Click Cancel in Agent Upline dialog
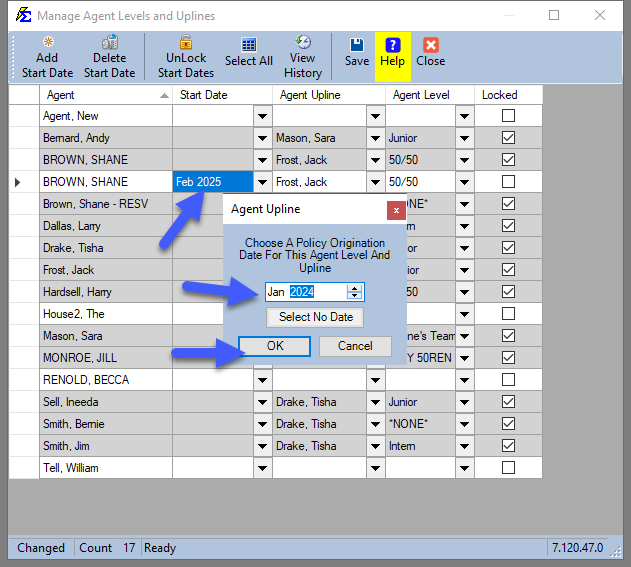Viewport: 631px width, 567px height. pos(355,346)
